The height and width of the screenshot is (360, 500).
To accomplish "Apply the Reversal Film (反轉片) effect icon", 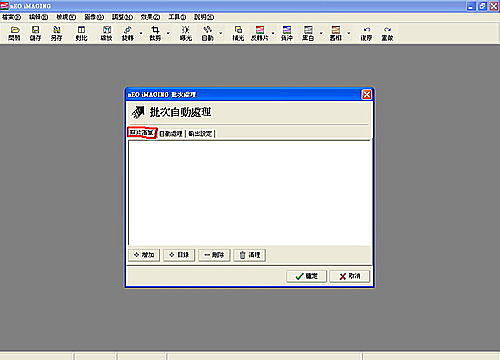I will click(x=260, y=33).
